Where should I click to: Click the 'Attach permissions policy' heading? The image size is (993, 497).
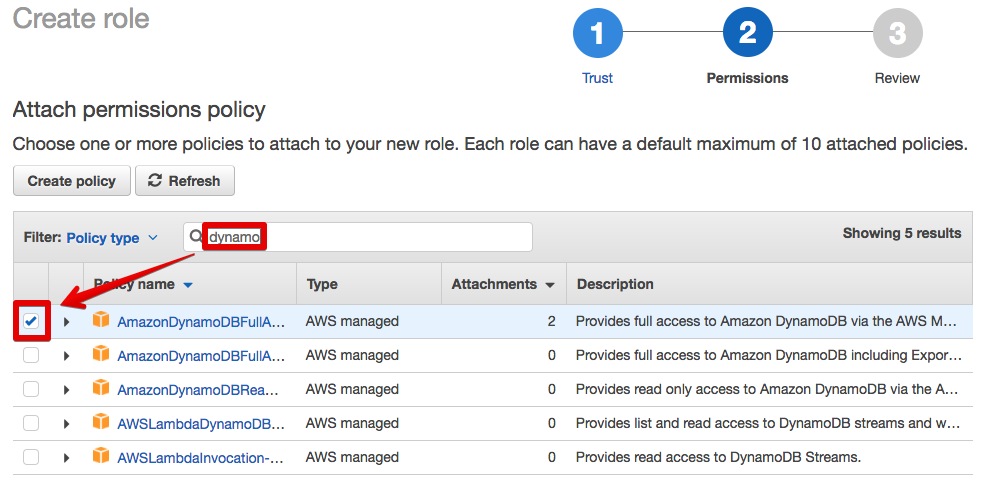[x=139, y=110]
